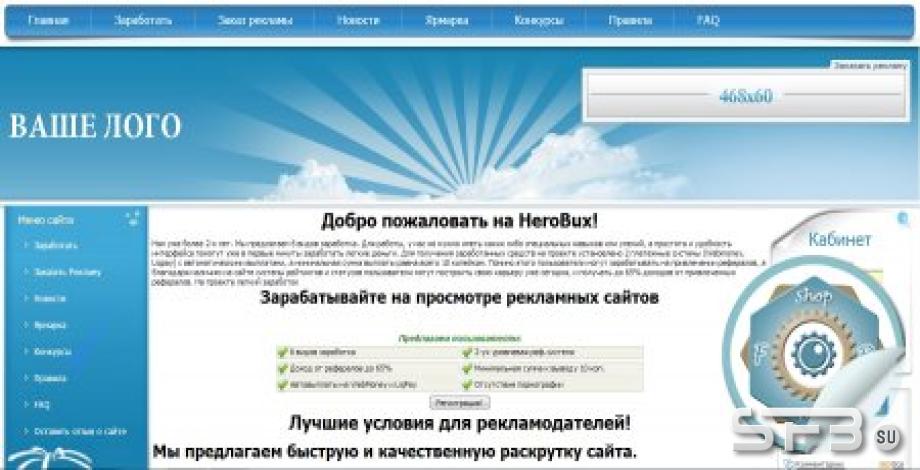
Task: Click the arrow bullet beside sidebar Заработать
Action: [27, 245]
